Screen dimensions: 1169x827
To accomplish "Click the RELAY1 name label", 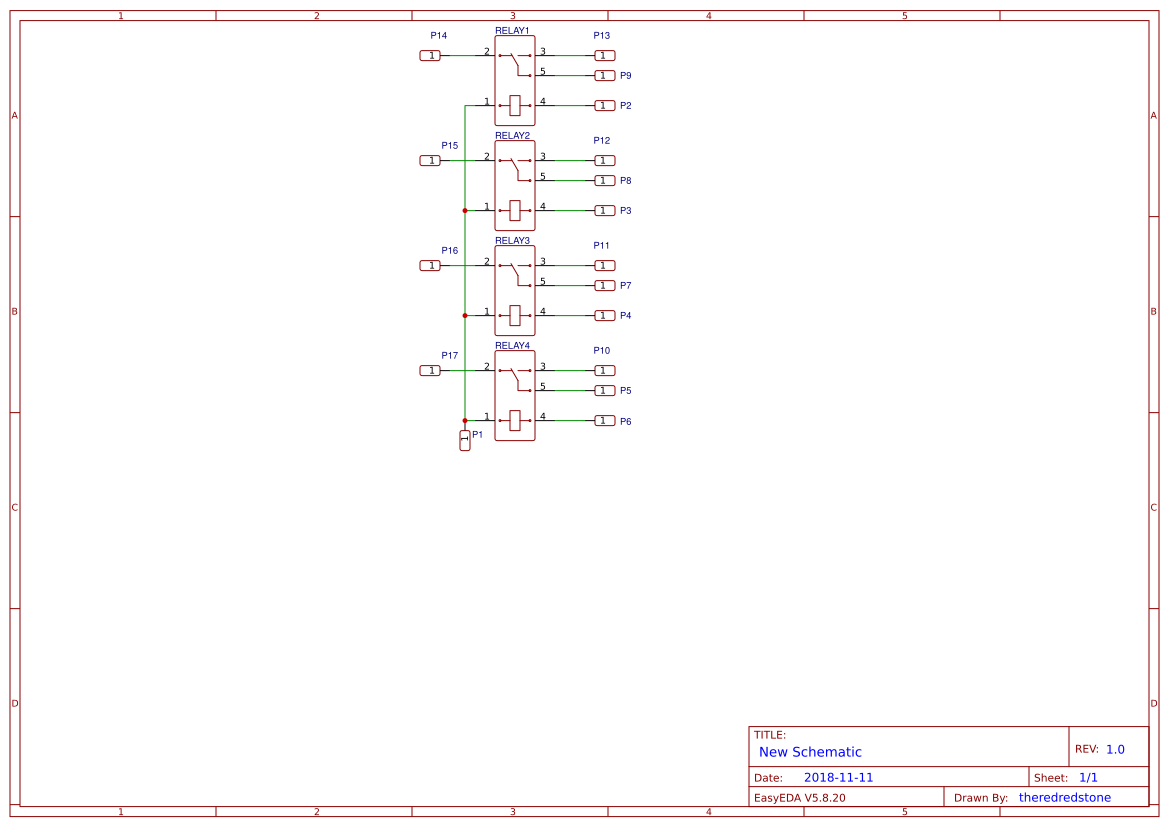I will tap(512, 31).
